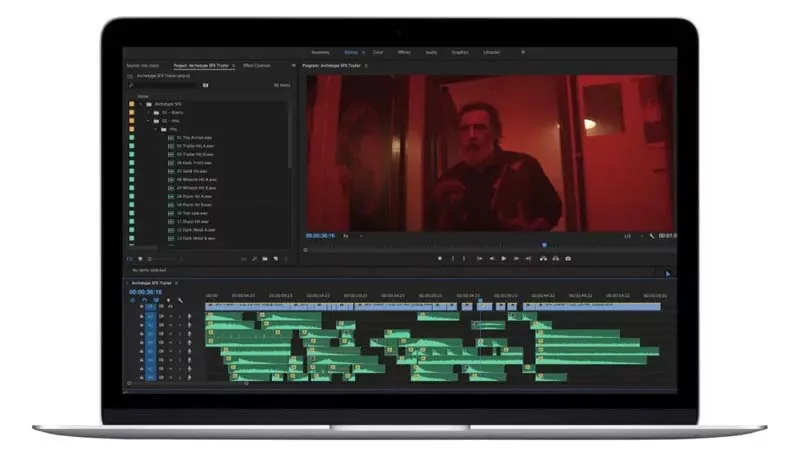Open the workspace overflow menu
This screenshot has height=457, width=800.
tap(523, 52)
